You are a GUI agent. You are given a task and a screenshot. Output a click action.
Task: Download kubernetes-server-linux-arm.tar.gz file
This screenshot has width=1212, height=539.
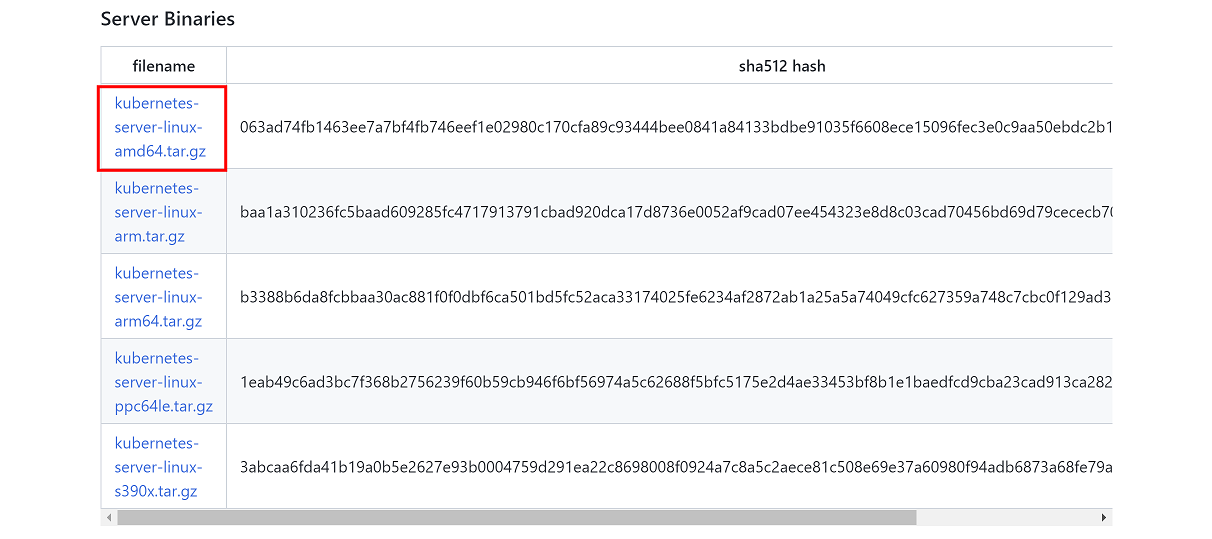point(158,212)
